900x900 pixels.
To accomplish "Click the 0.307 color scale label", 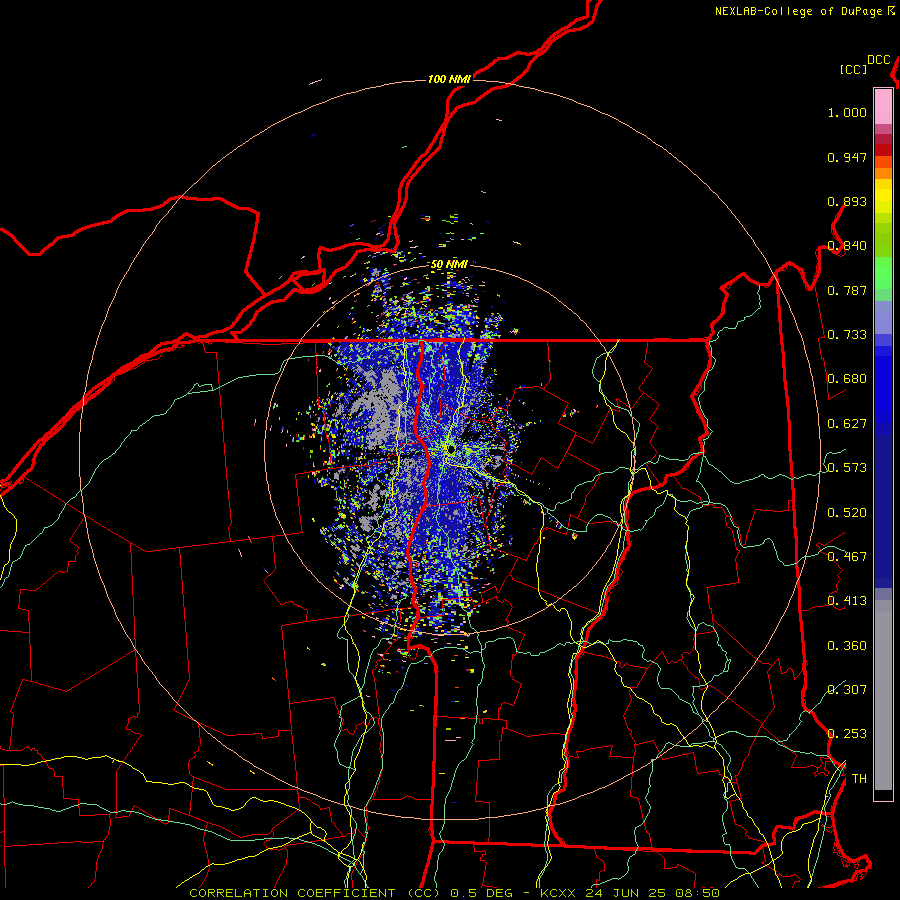I will tap(847, 690).
